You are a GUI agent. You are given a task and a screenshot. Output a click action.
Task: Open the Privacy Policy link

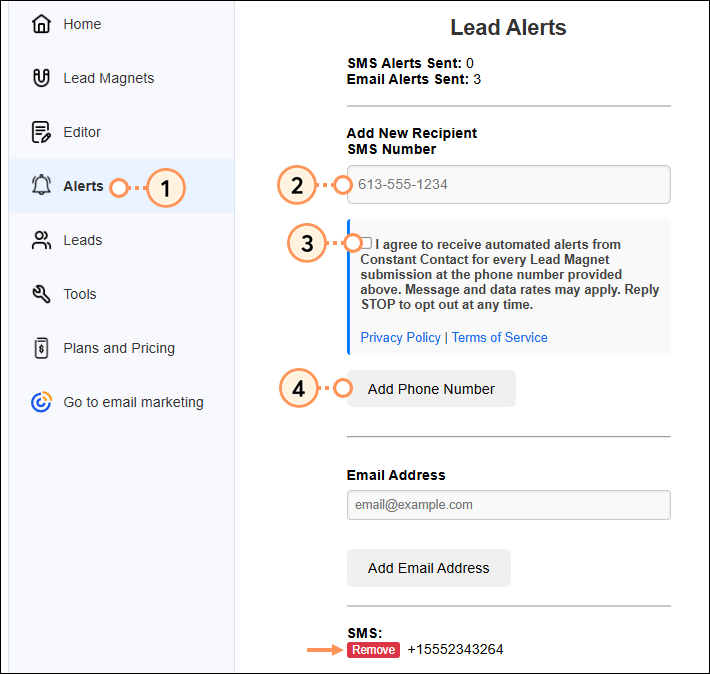coord(400,338)
